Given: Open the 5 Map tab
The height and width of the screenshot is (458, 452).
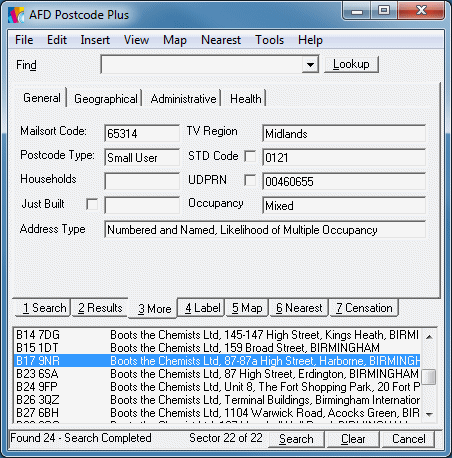Looking at the screenshot, I should tap(247, 308).
